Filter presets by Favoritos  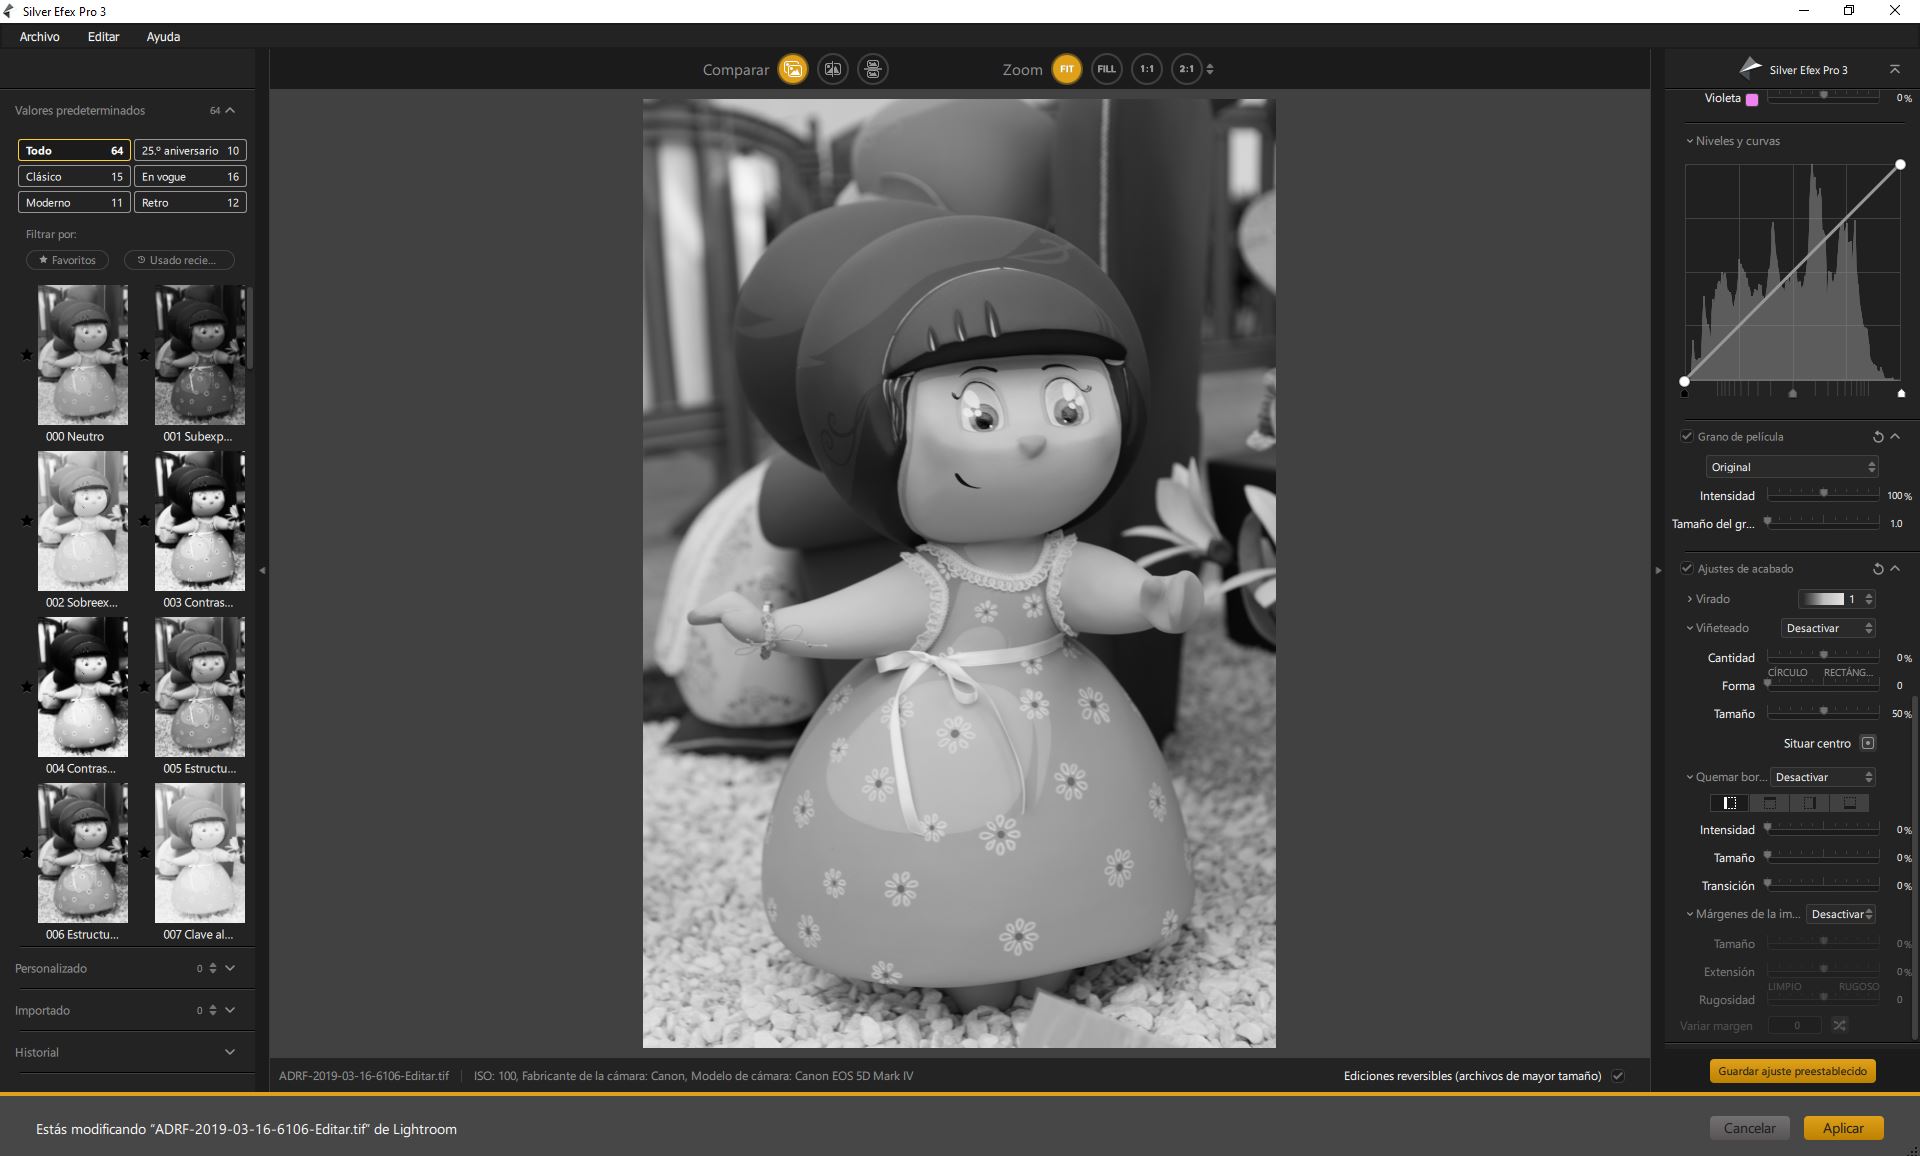[67, 260]
